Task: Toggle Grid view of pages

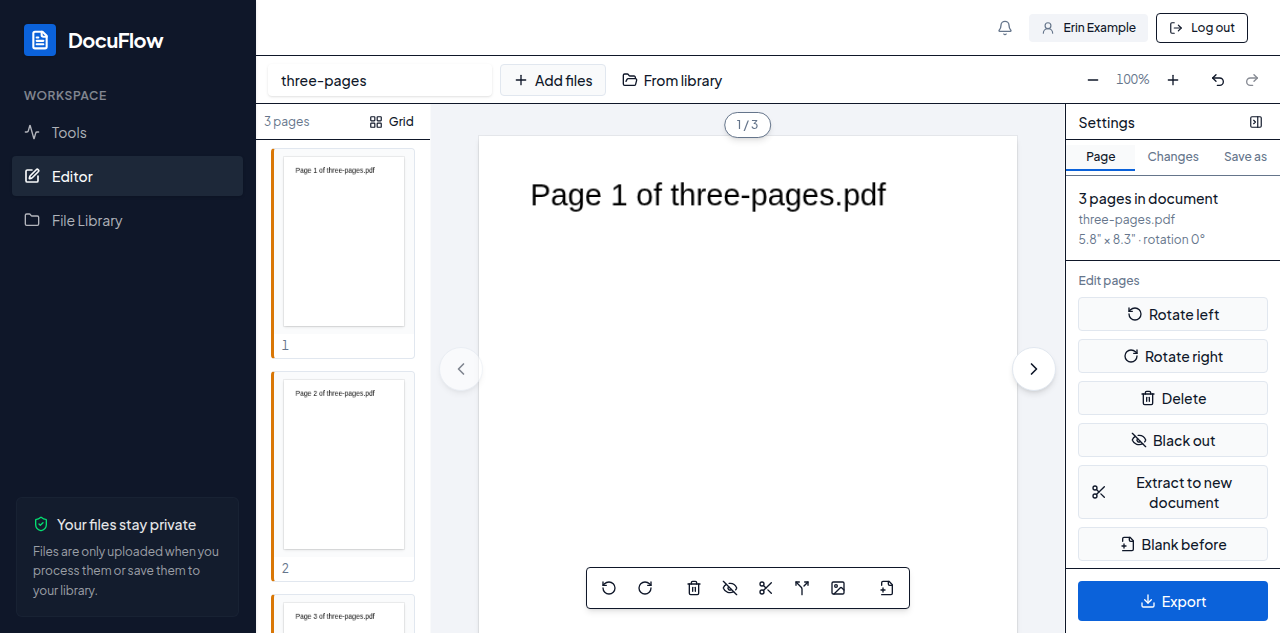Action: [x=391, y=122]
